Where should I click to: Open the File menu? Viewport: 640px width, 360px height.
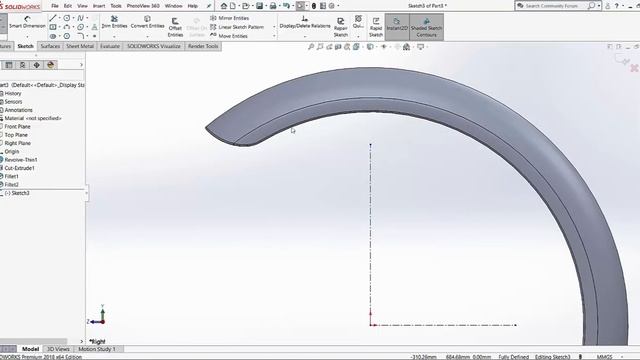tap(55, 6)
